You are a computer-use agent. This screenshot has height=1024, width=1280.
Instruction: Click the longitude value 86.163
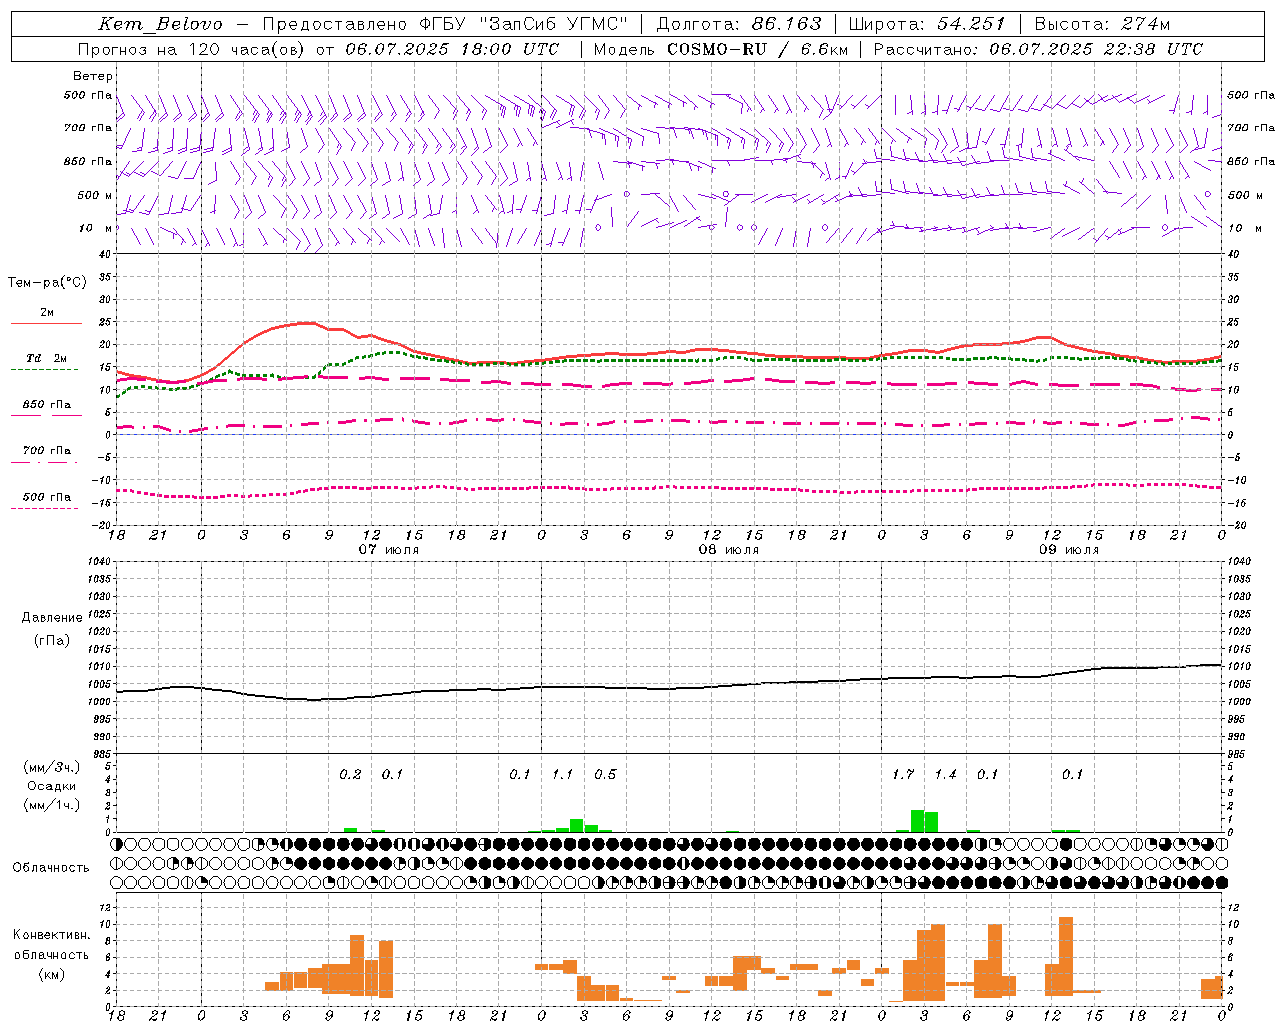pos(787,24)
